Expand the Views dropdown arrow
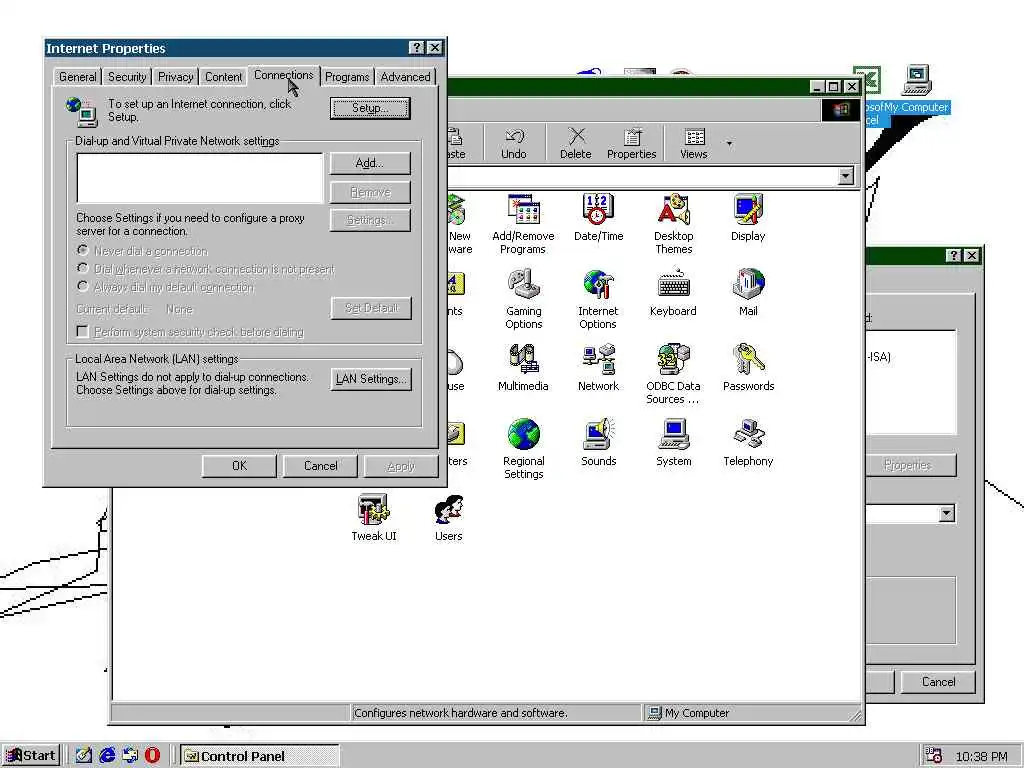 [x=729, y=143]
